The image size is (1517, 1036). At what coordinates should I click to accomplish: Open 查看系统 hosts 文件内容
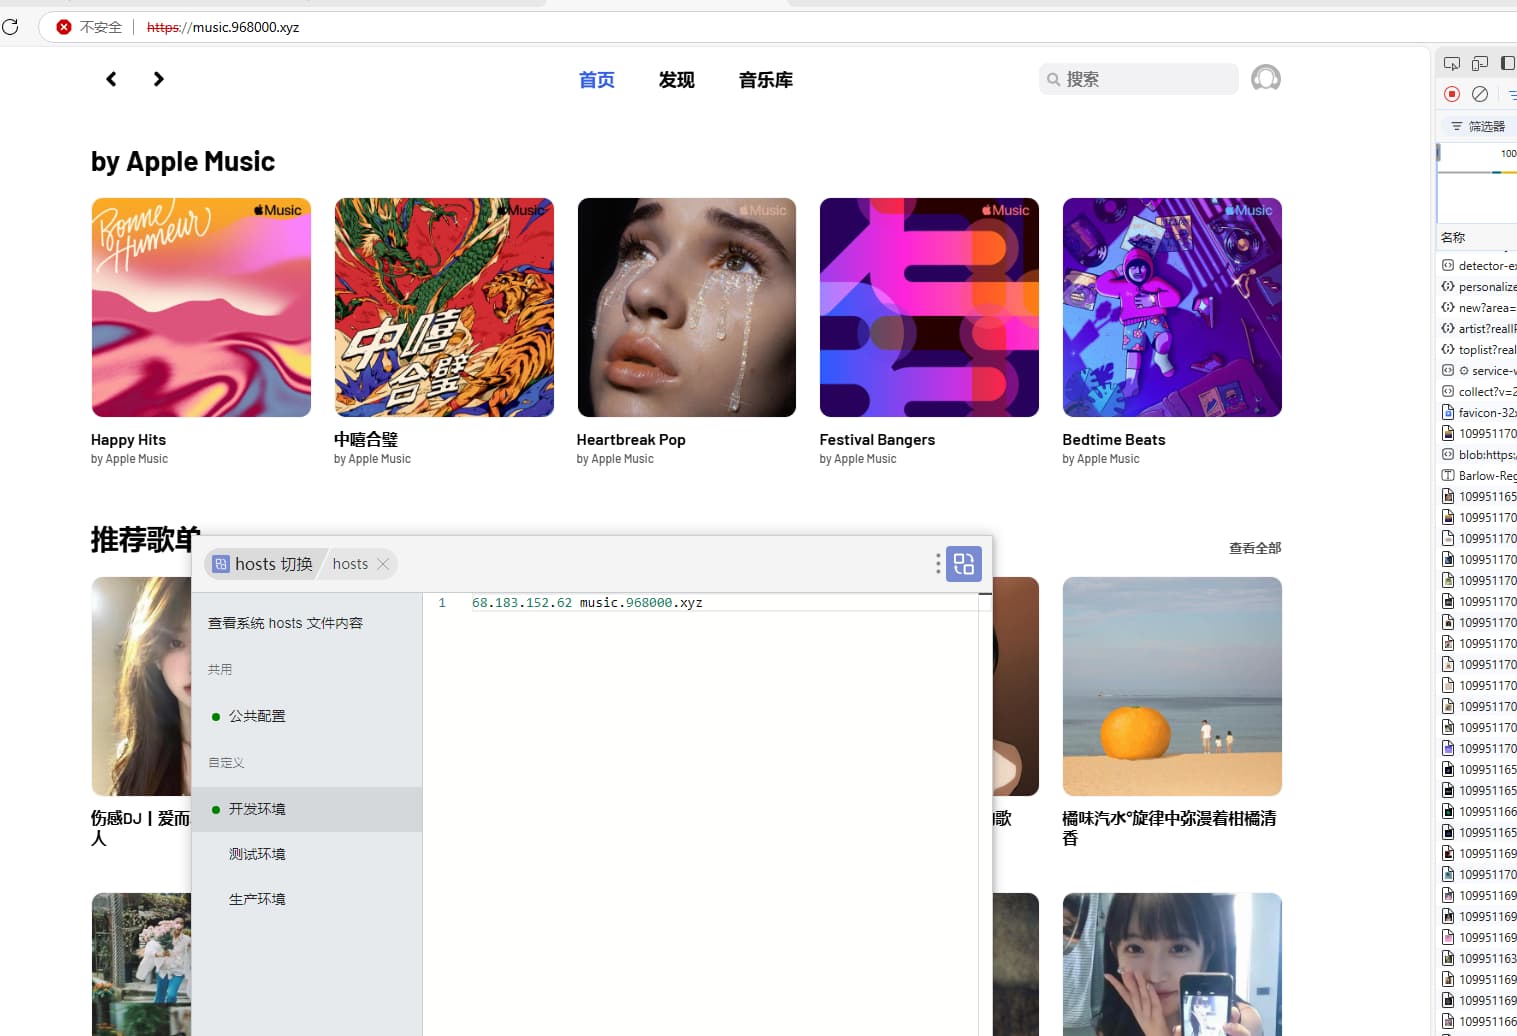pos(285,623)
